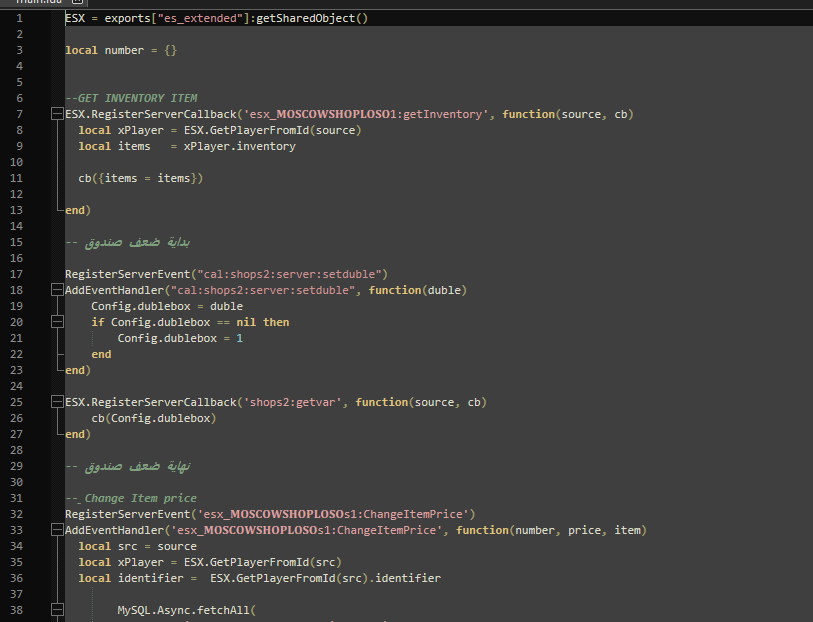The image size is (813, 622).
Task: Collapse the ChangeItemPrice handler fold marker
Action: [57, 529]
